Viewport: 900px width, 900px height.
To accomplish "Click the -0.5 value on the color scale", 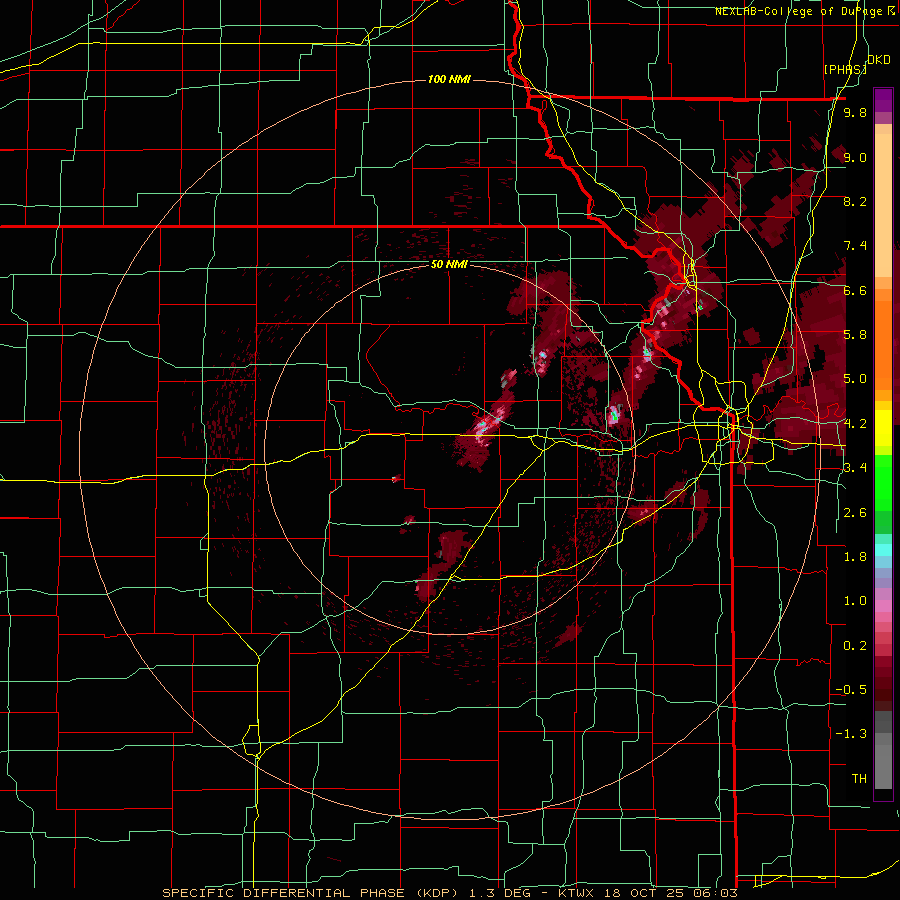I will [x=851, y=690].
